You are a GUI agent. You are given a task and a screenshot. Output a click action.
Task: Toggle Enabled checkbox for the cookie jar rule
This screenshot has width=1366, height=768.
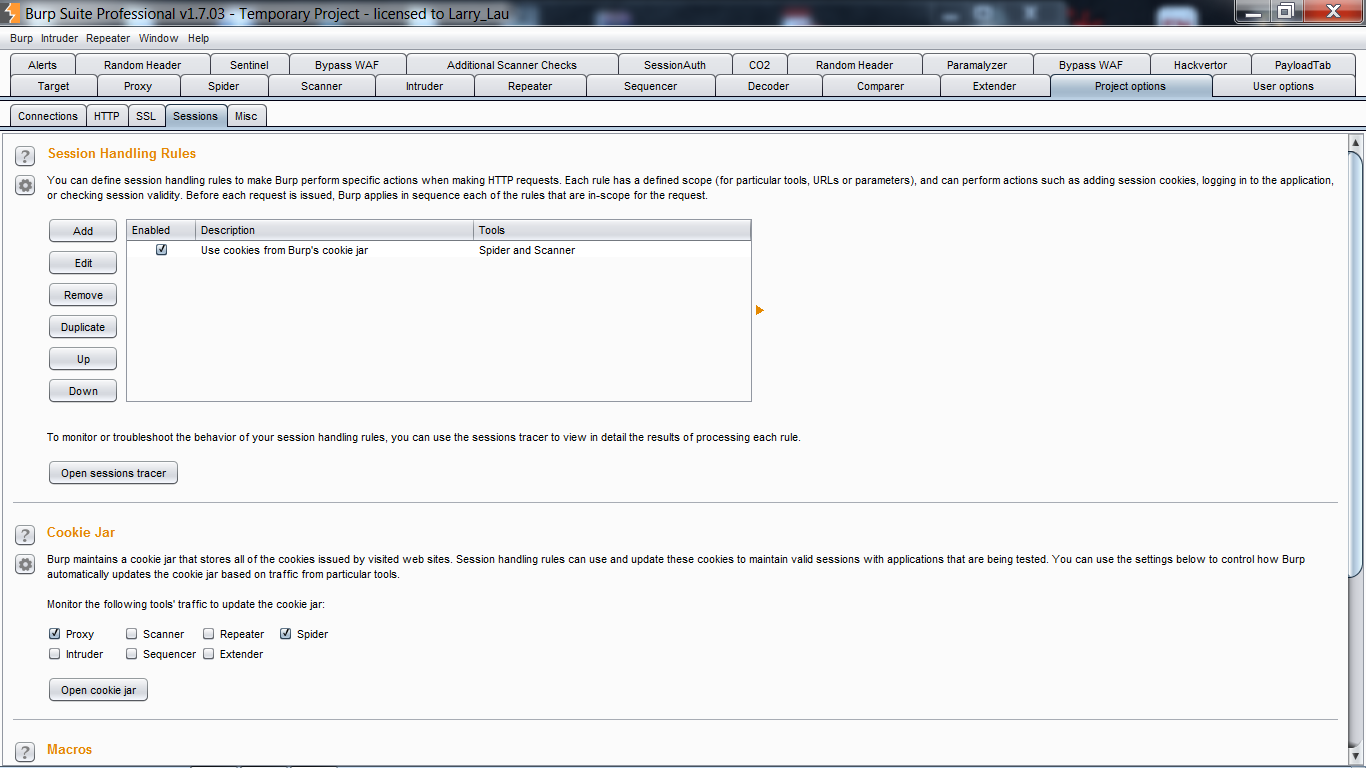161,250
